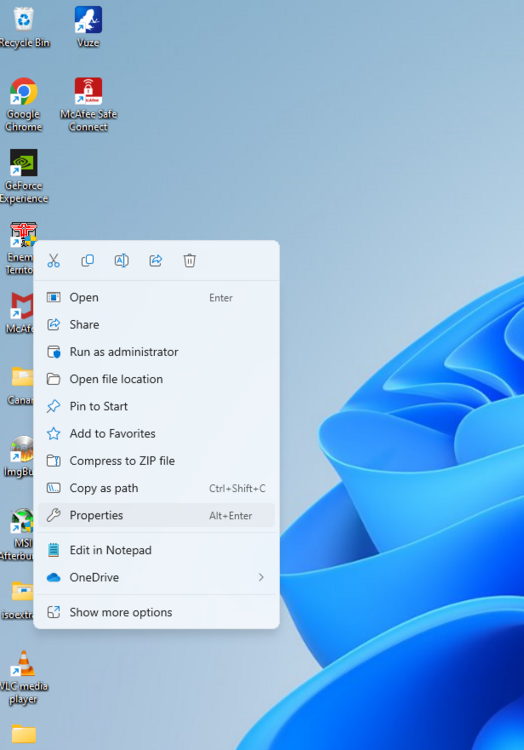The image size is (524, 750).
Task: Select the Google Chrome desktop shortcut
Action: coord(23,105)
